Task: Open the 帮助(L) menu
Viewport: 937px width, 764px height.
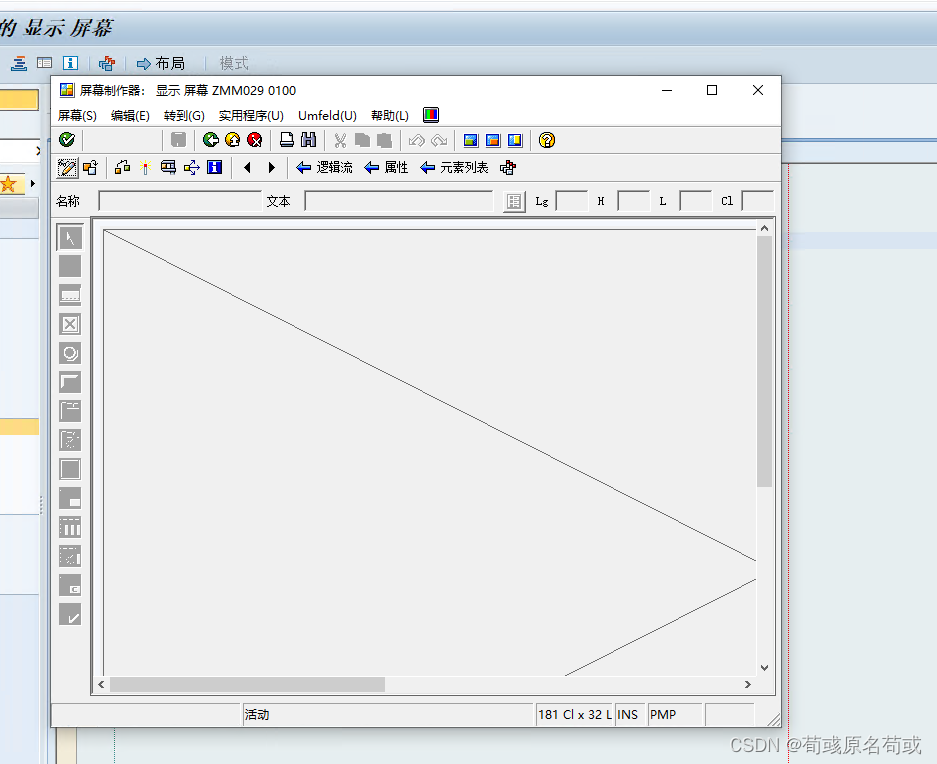Action: (390, 115)
